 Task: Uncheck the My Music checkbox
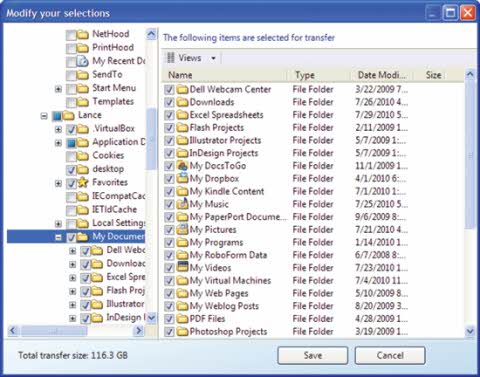[x=169, y=204]
